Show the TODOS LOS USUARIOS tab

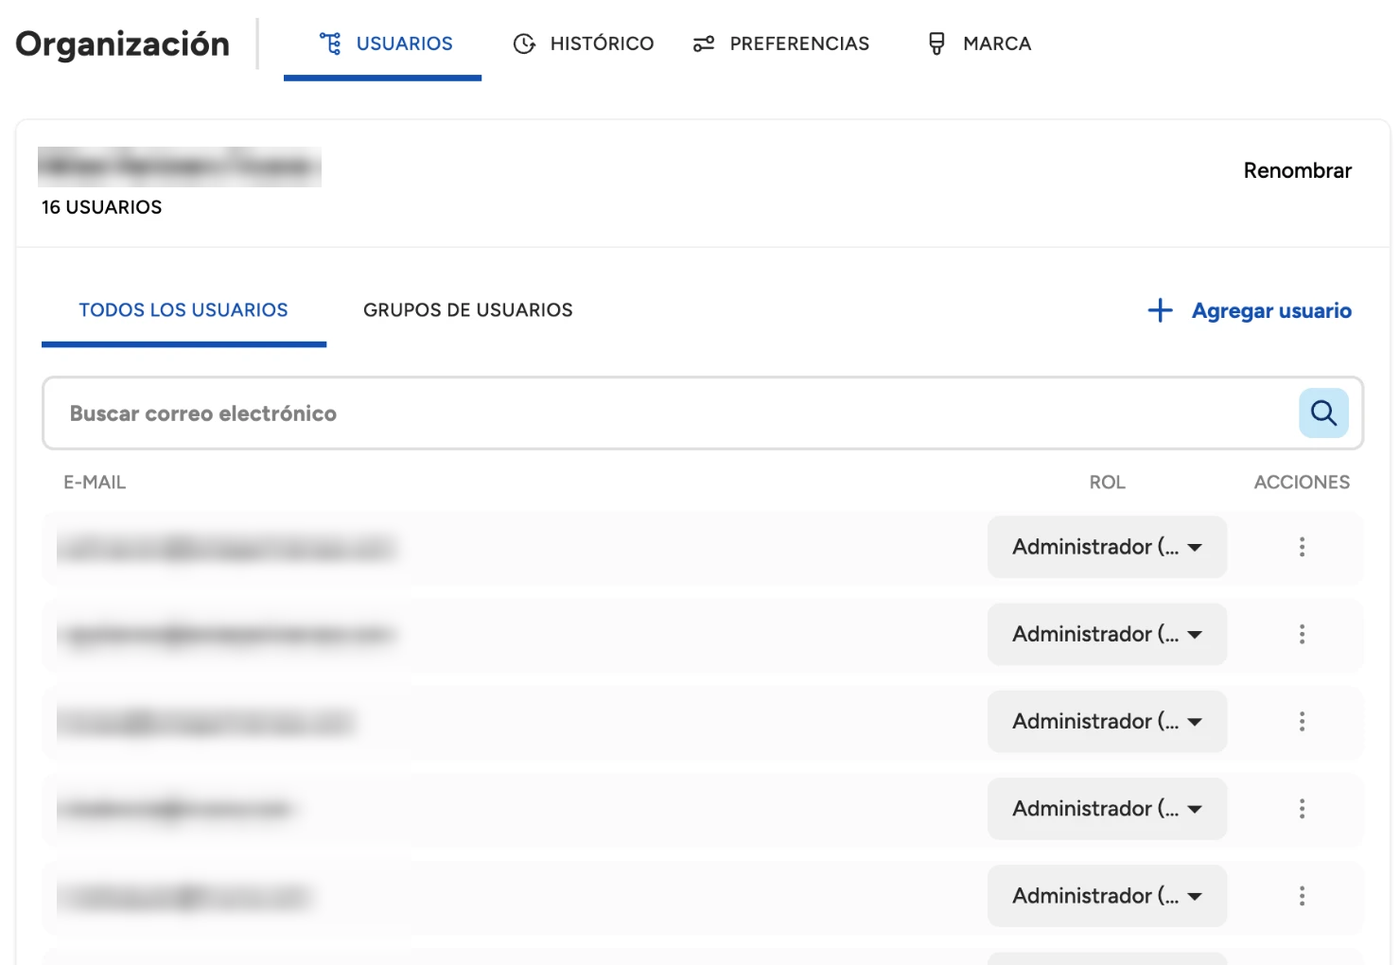[x=184, y=310]
